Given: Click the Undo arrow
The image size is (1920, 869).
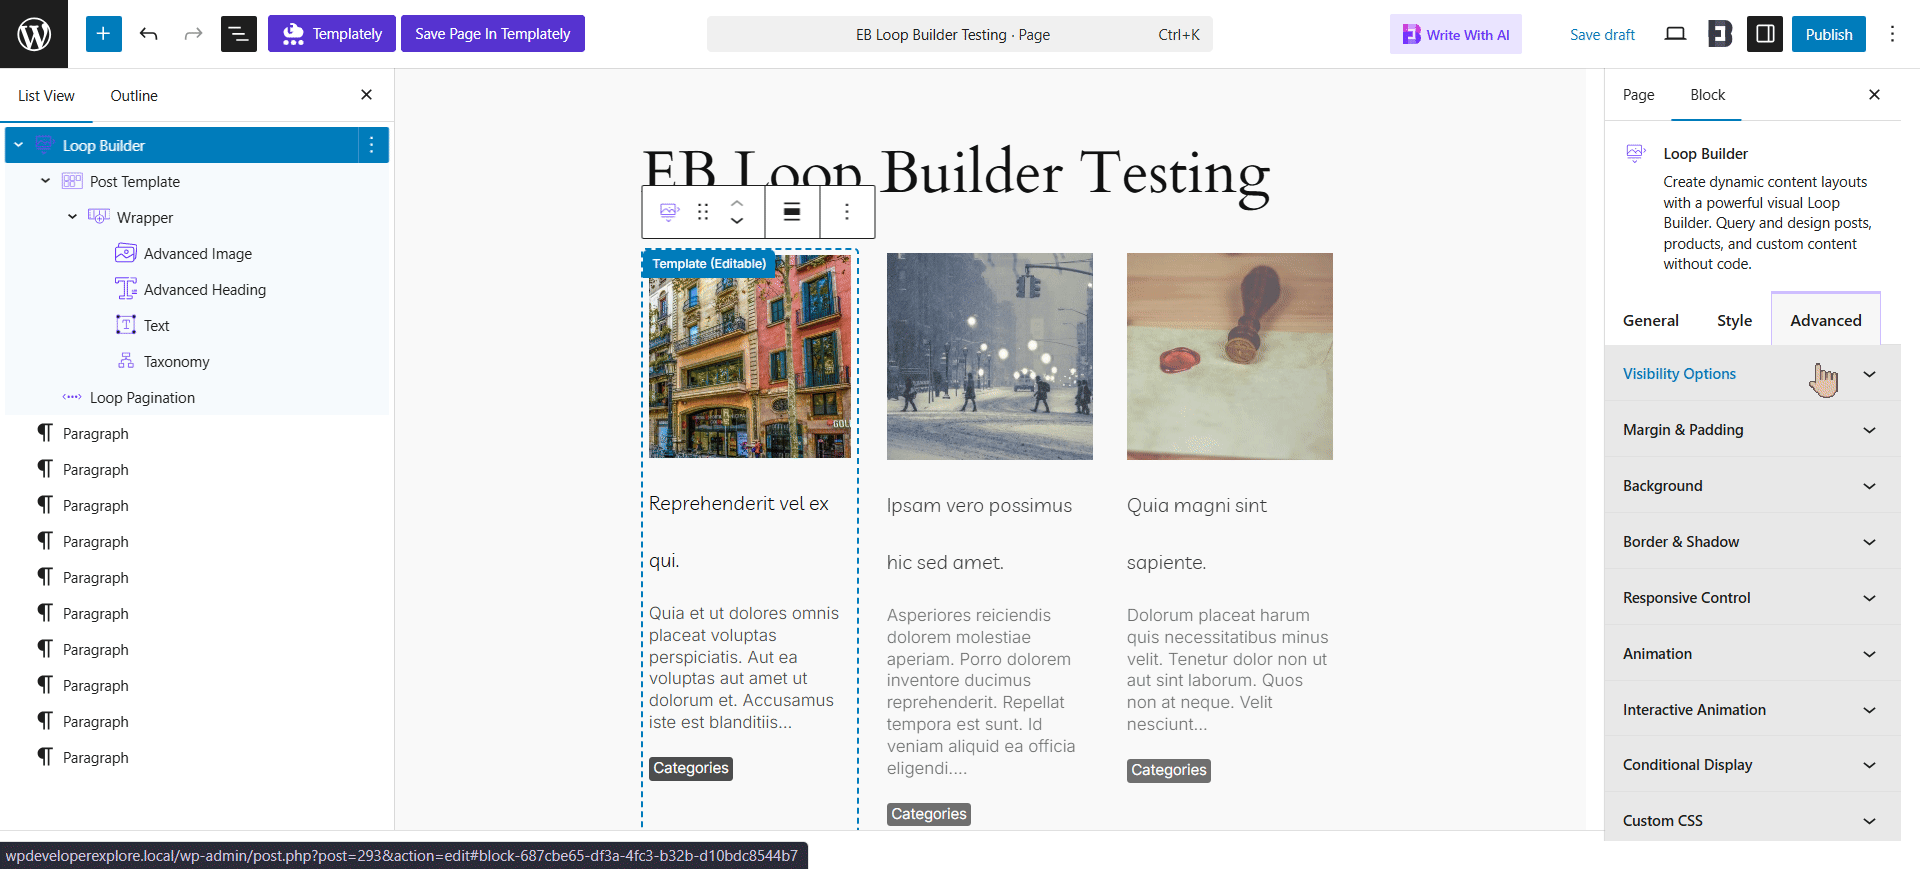Looking at the screenshot, I should point(149,34).
